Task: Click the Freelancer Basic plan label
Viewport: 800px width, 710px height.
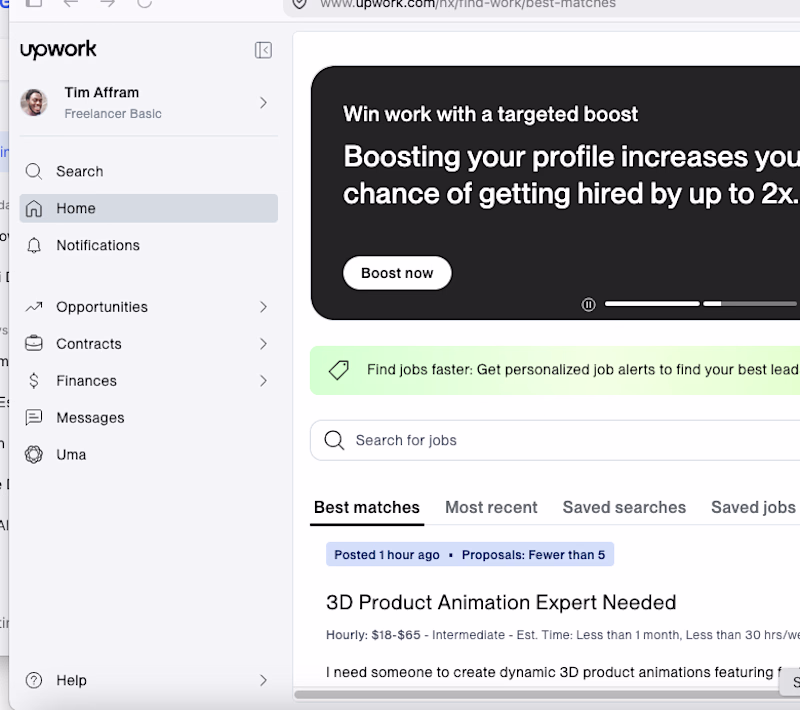Action: coord(113,114)
